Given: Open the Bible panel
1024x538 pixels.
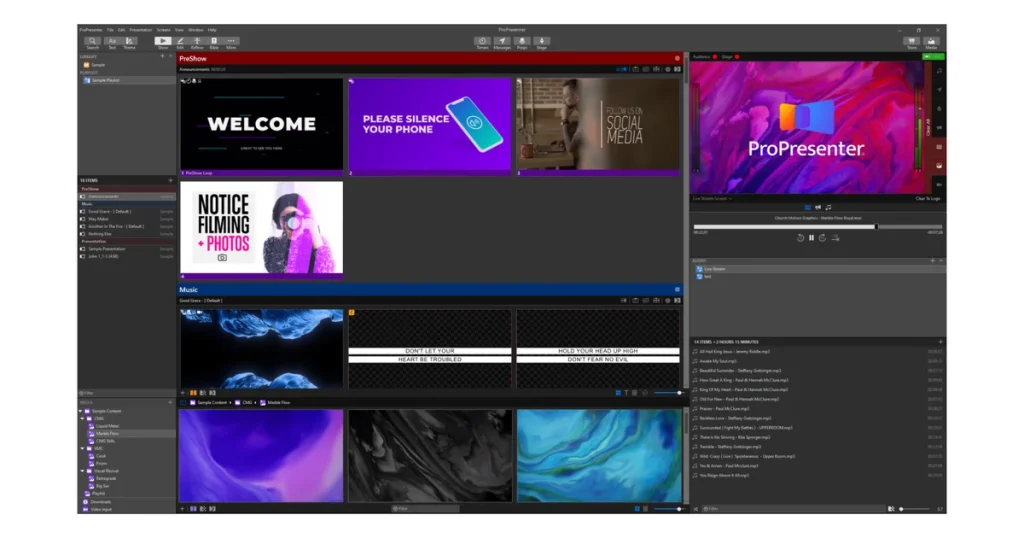Looking at the screenshot, I should click(214, 42).
